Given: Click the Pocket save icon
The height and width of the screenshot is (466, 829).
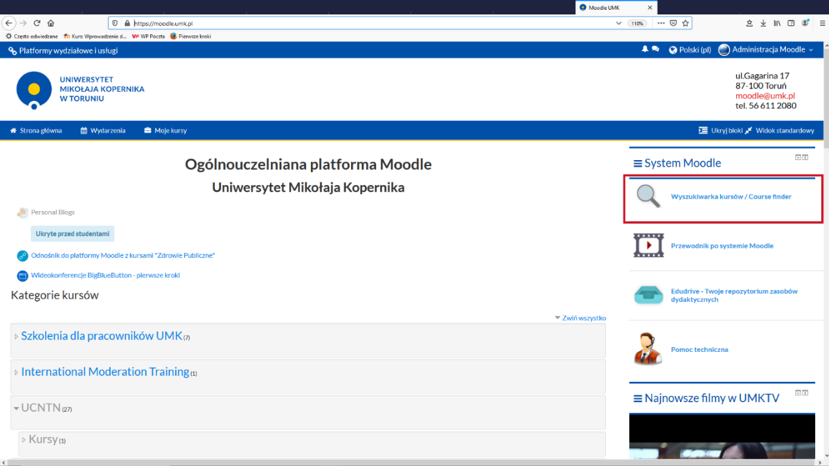Looking at the screenshot, I should click(673, 23).
